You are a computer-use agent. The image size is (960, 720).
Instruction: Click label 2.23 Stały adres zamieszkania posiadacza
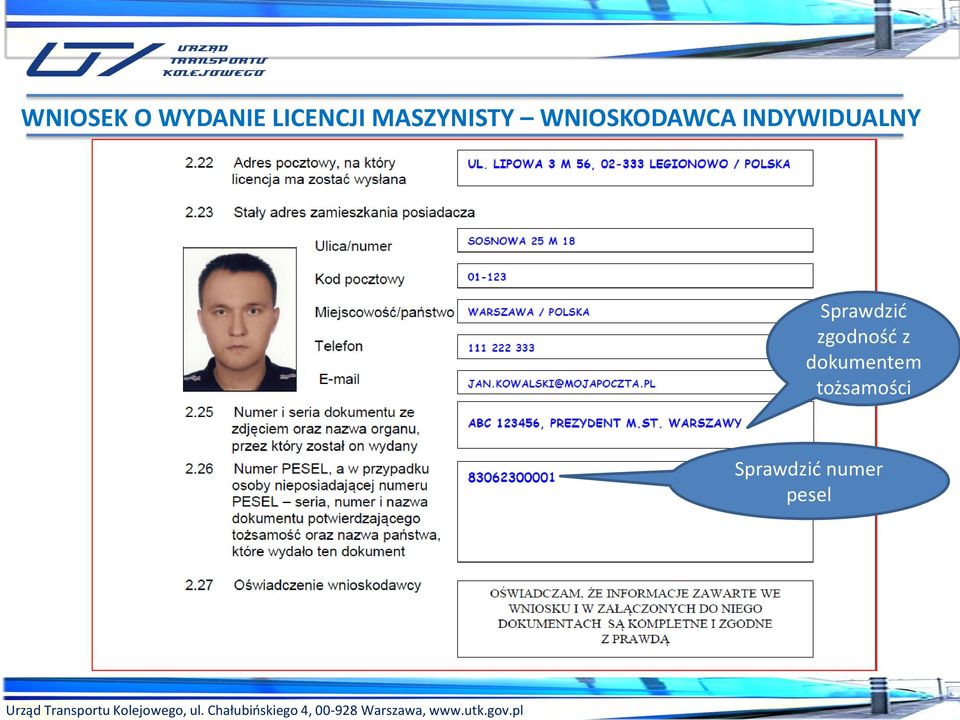[x=330, y=212]
